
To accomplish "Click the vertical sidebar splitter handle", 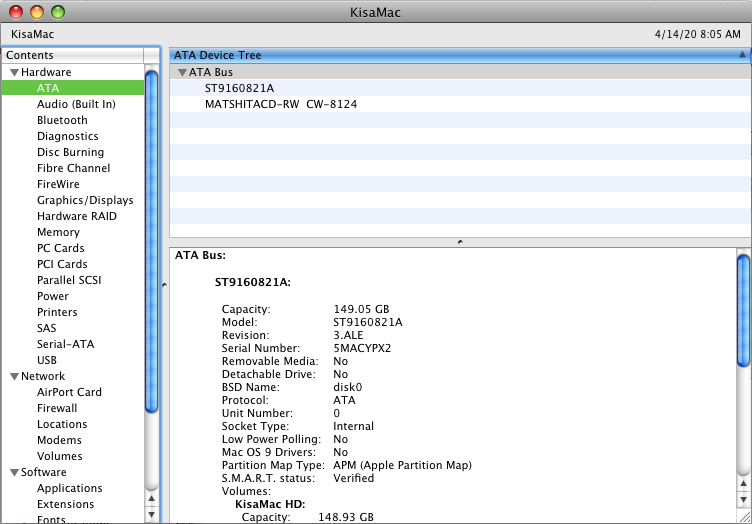I will [164, 285].
